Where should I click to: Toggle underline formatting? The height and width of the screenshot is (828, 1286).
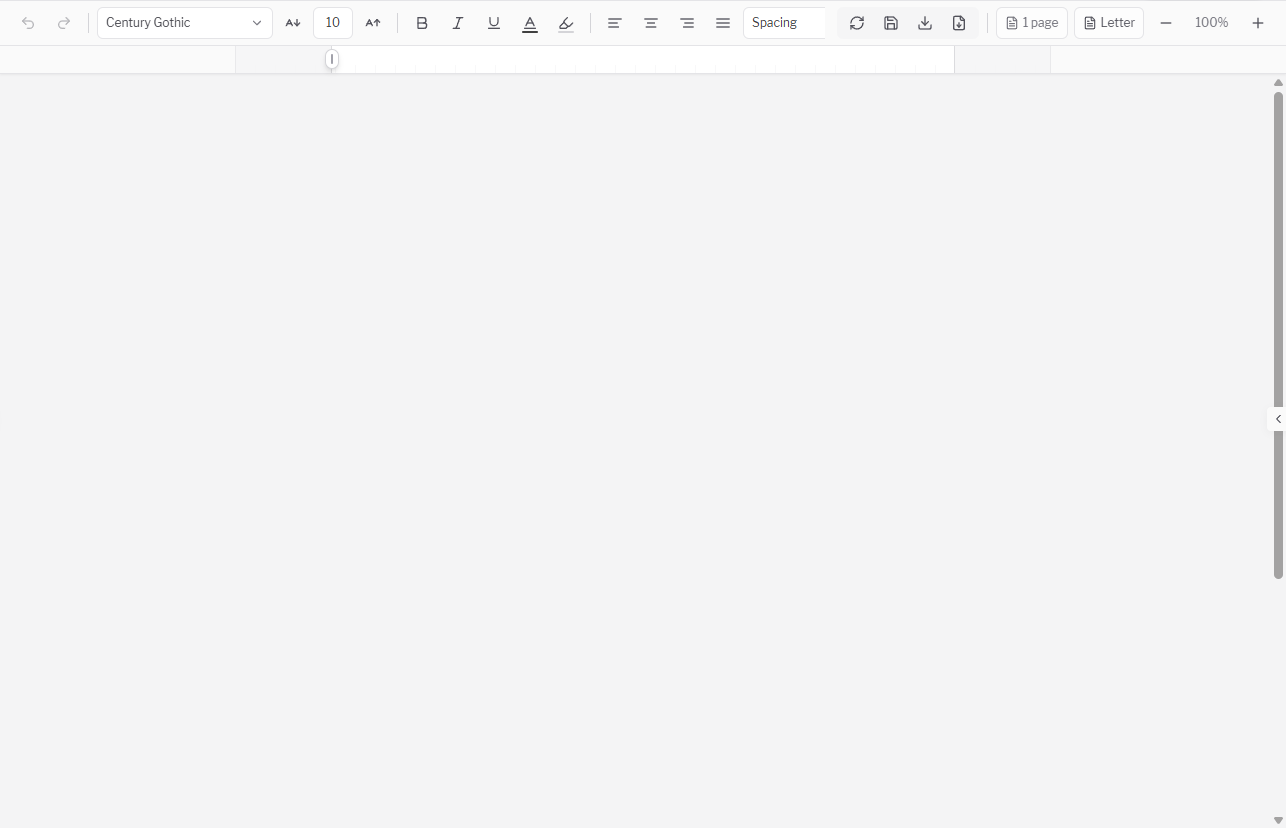(x=494, y=23)
